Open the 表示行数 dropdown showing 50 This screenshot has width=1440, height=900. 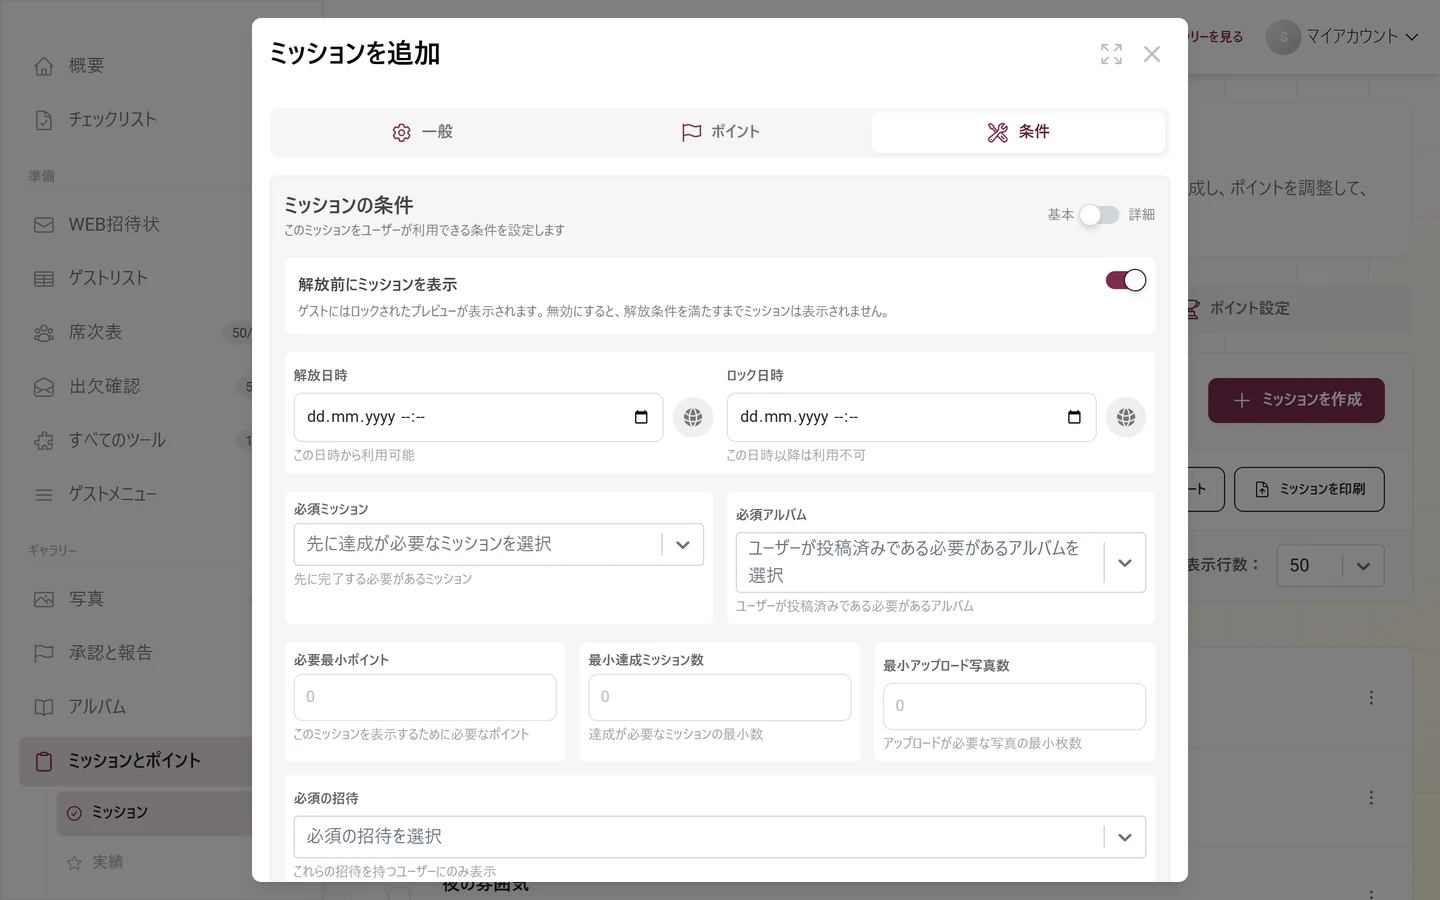click(x=1331, y=566)
